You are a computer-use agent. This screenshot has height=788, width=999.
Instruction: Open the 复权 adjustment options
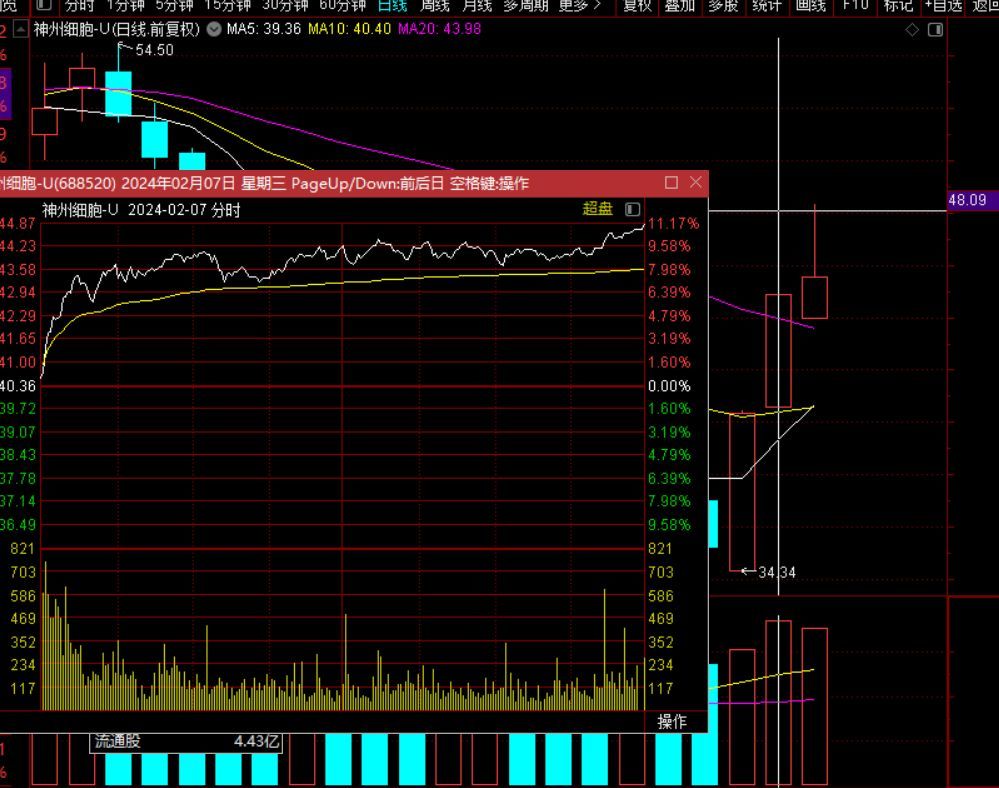[x=637, y=5]
